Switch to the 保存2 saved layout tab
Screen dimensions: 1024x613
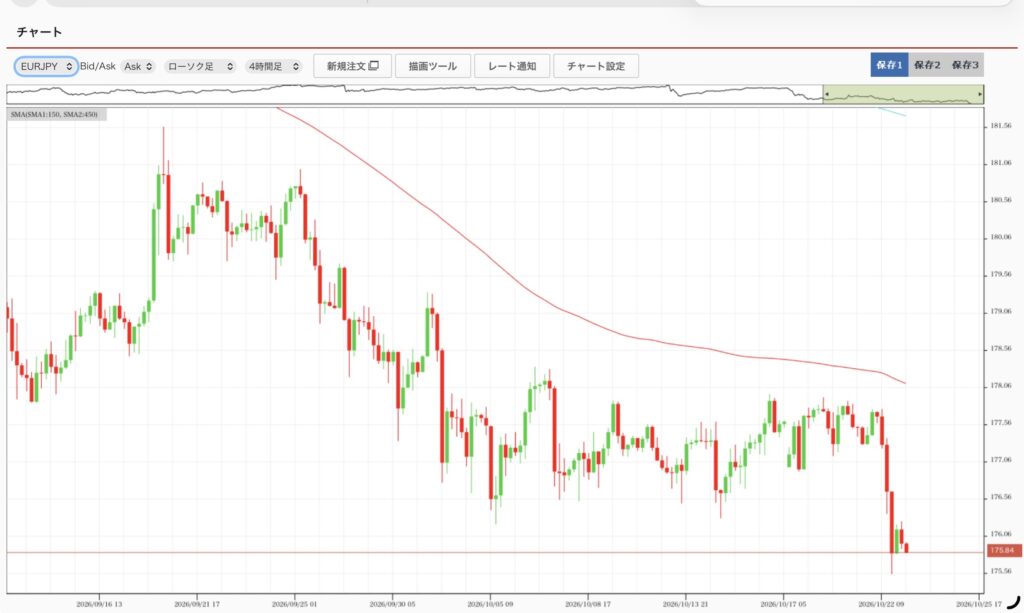pos(927,65)
